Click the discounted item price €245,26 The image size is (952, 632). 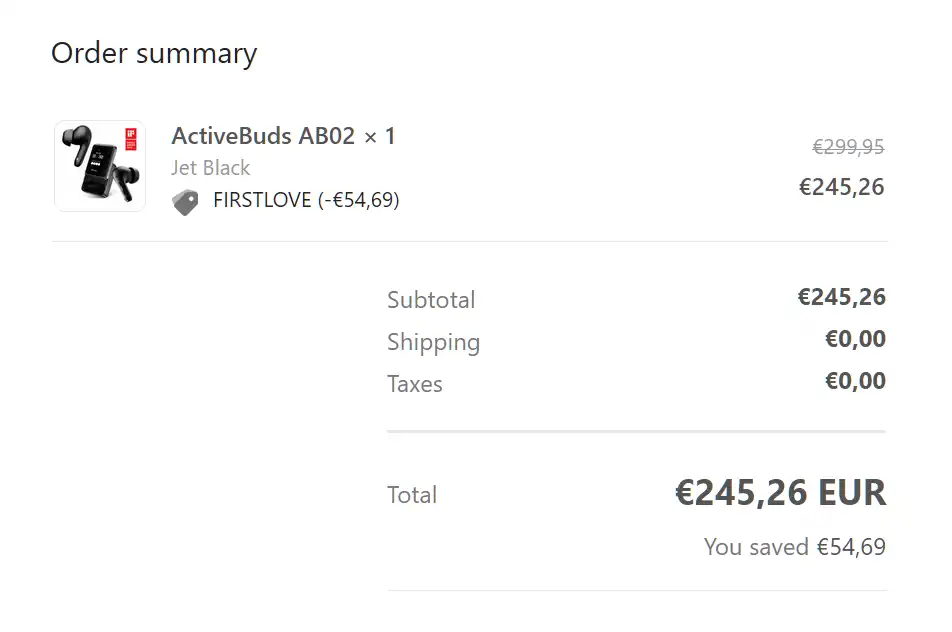pos(842,187)
